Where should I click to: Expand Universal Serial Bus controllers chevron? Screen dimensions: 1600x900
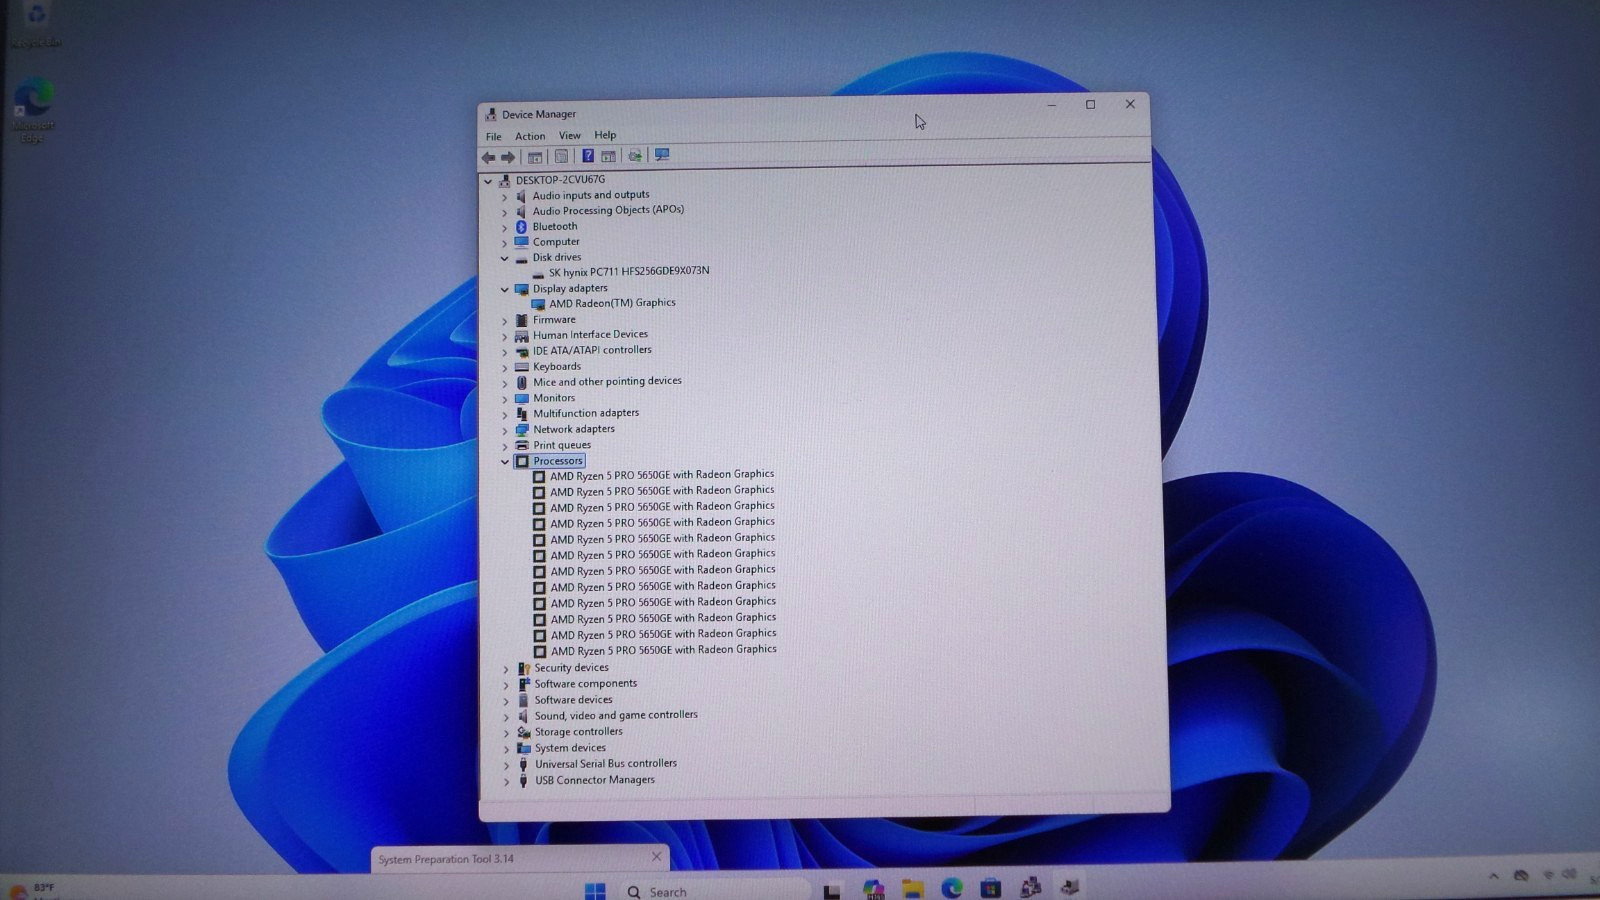tap(506, 765)
